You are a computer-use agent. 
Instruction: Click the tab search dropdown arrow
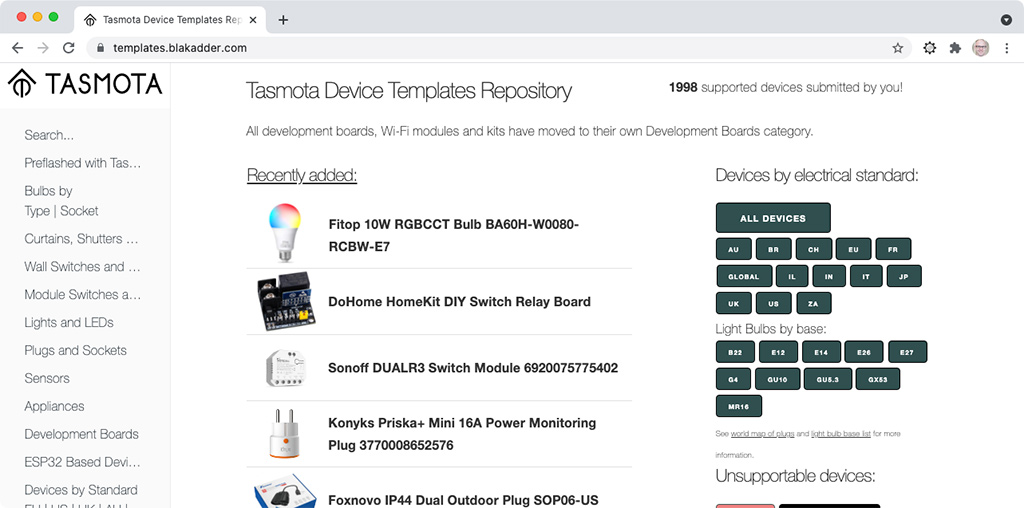(1006, 20)
